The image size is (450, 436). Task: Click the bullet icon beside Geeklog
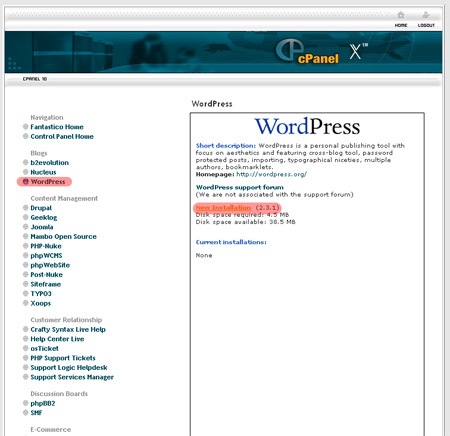point(25,217)
